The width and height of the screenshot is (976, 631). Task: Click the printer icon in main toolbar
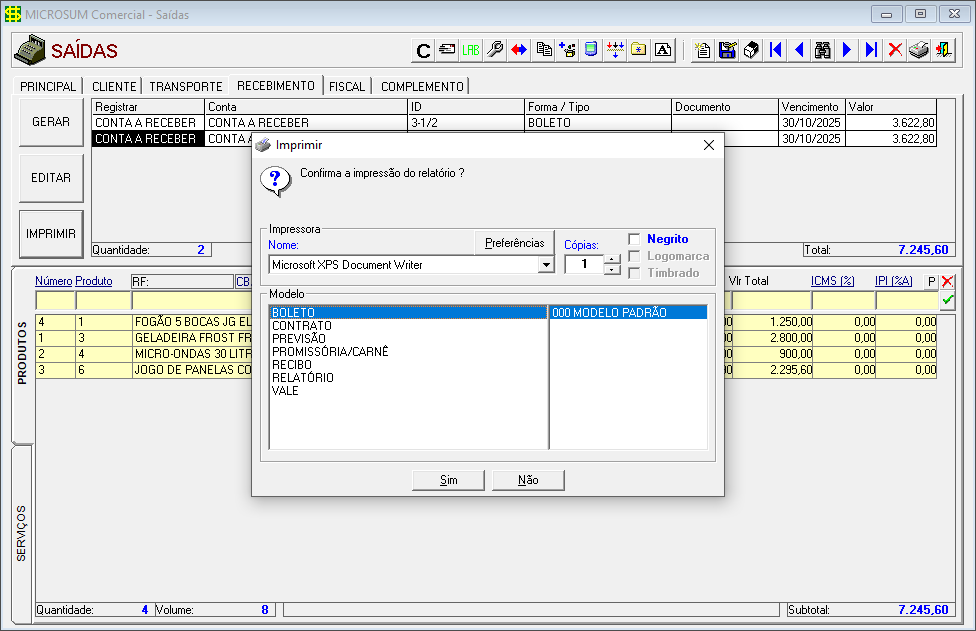(919, 50)
